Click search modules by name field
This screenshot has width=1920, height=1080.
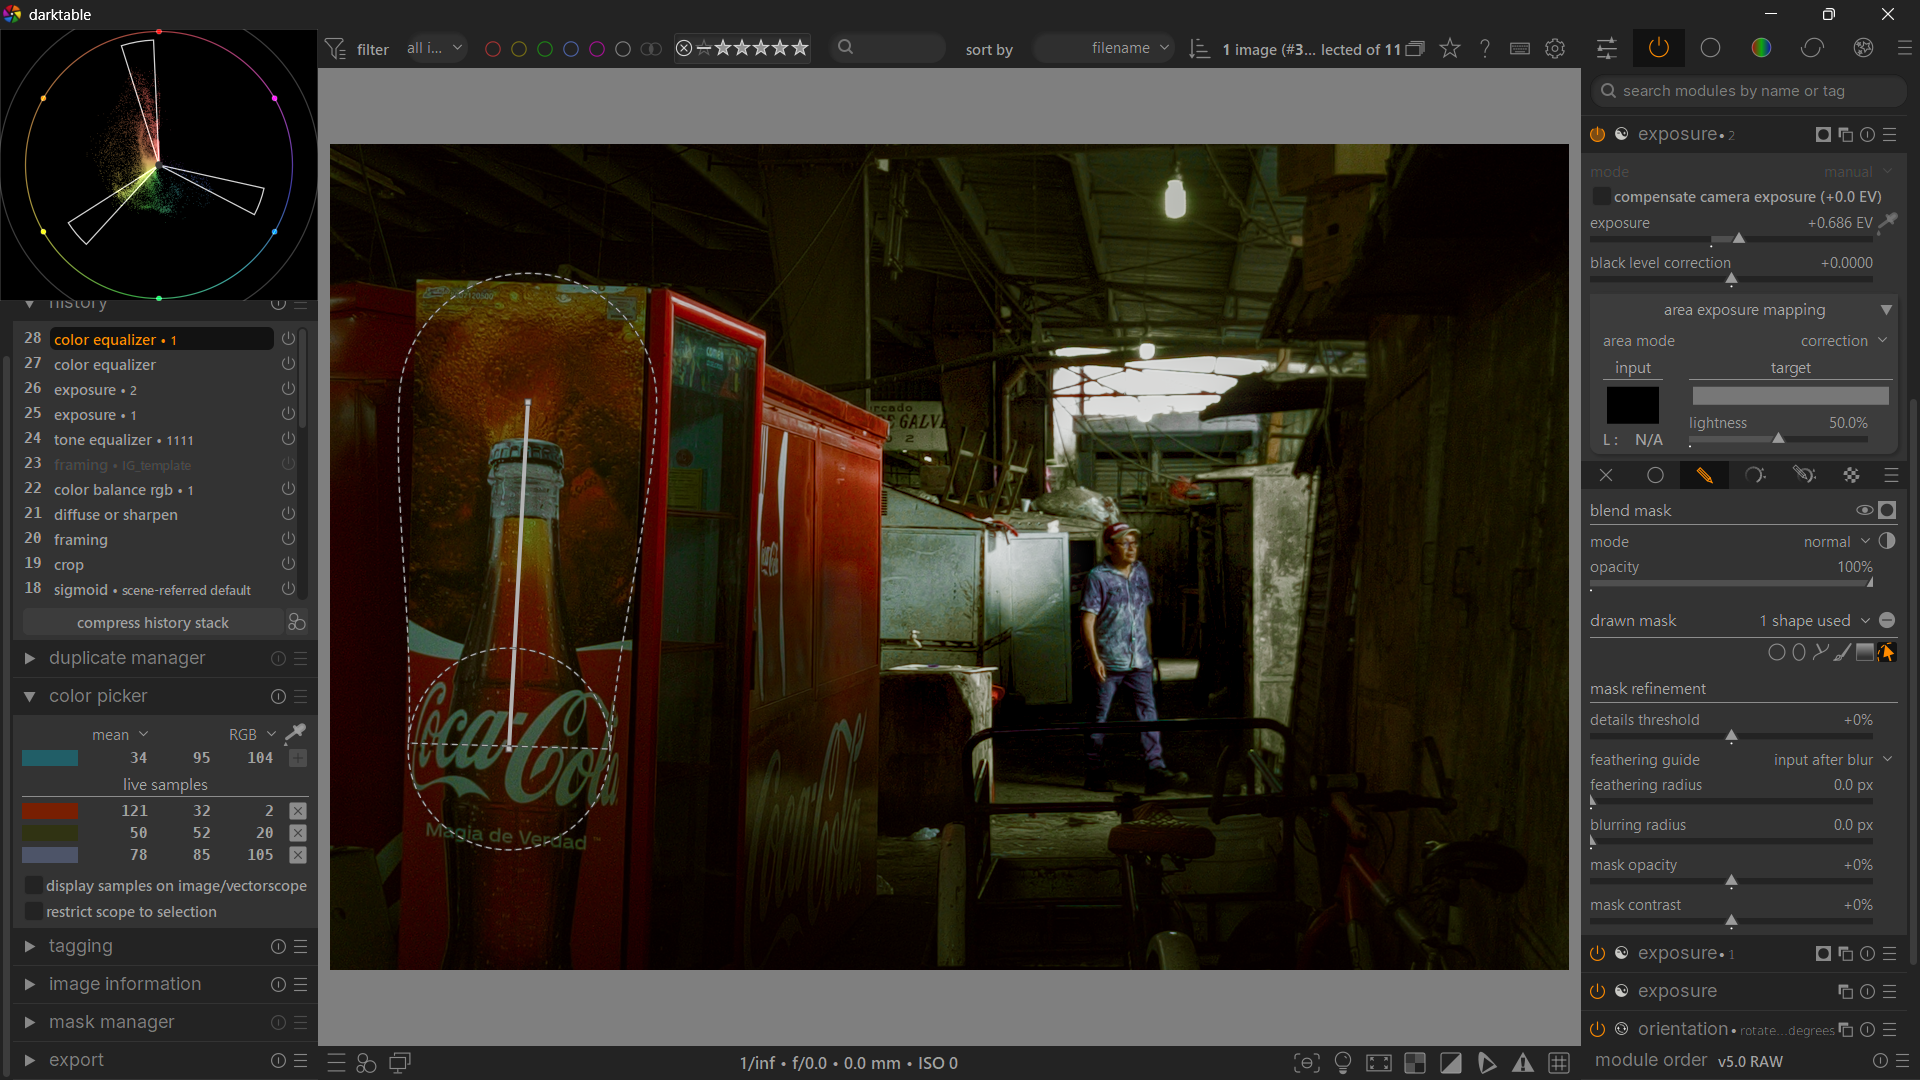[1750, 91]
